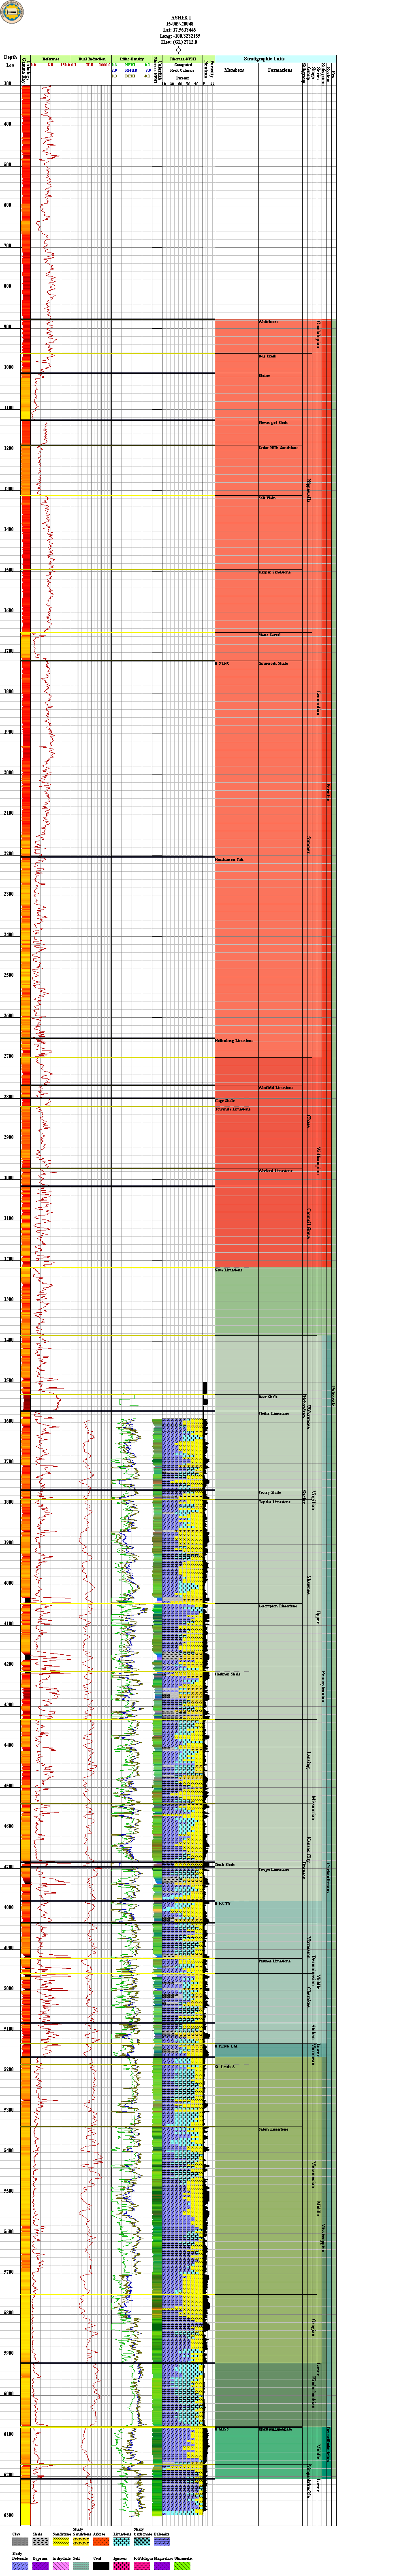The width and height of the screenshot is (397, 2576).
Task: Click the Wreford Limestone label
Action: [x=275, y=1170]
